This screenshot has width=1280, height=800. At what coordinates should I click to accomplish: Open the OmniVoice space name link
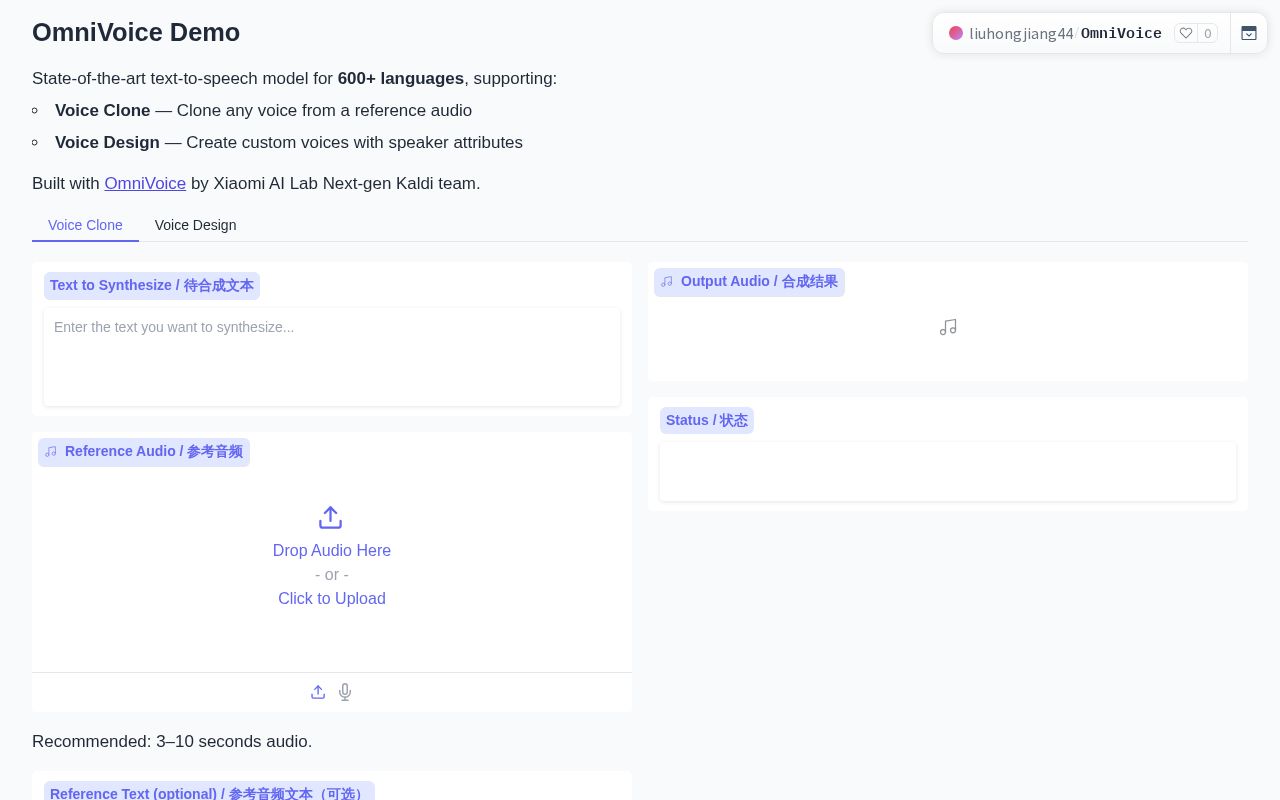1121,33
